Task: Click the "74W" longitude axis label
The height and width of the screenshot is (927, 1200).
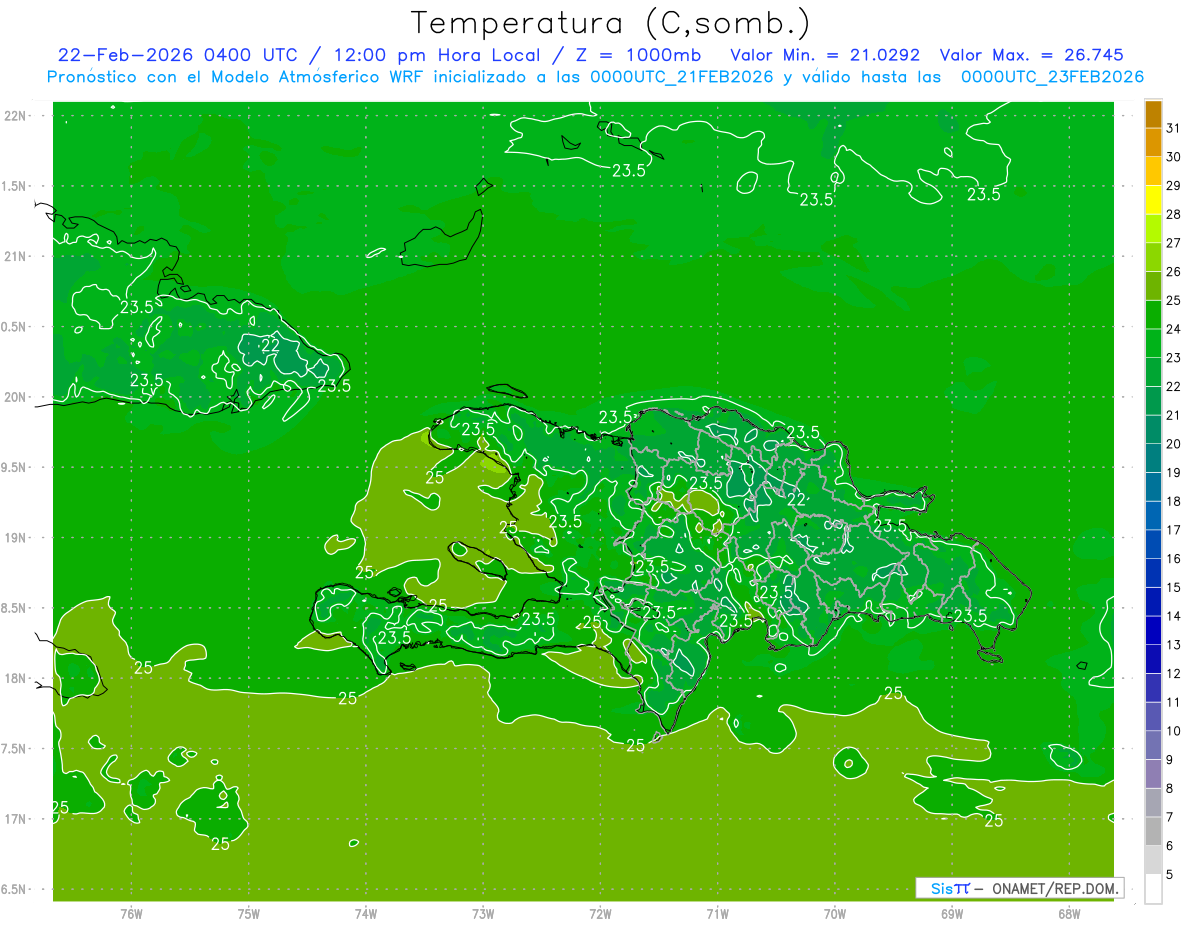Action: 366,913
